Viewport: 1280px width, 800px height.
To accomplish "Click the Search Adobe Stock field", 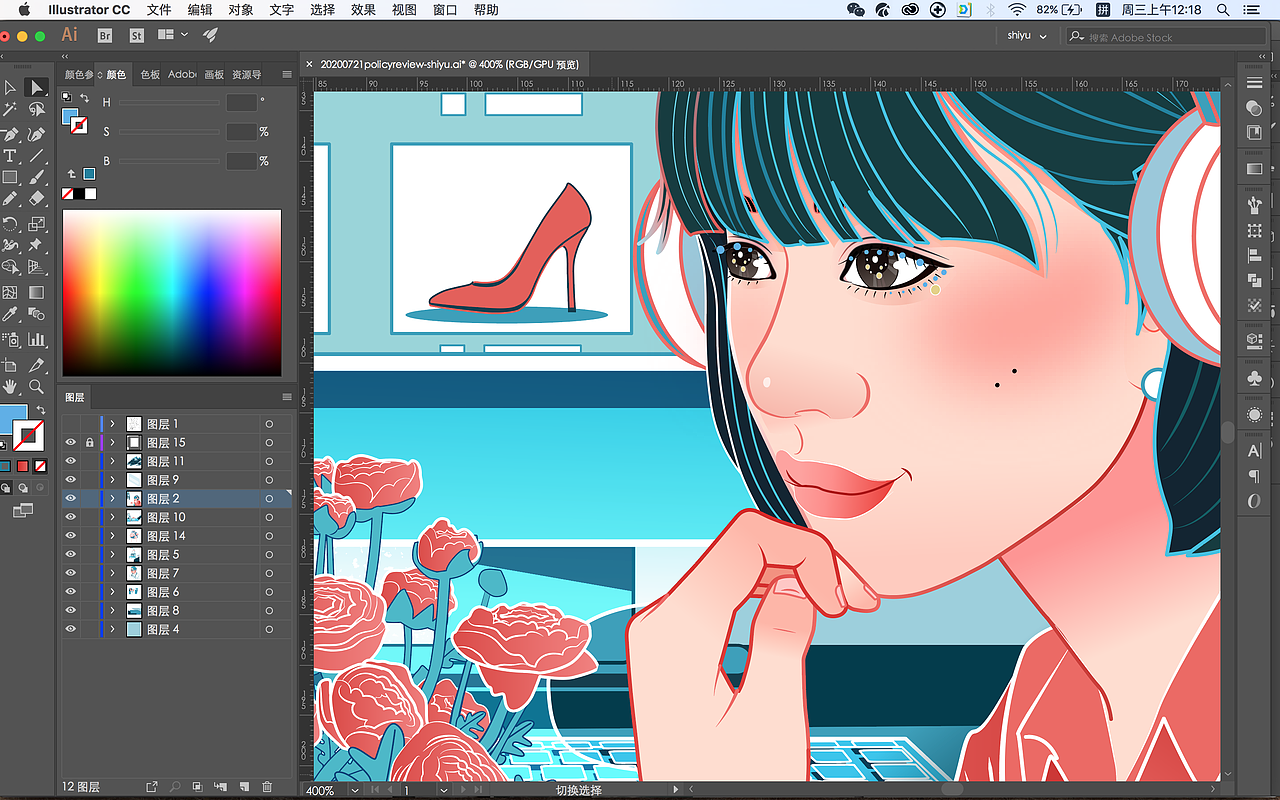I will coord(1166,37).
